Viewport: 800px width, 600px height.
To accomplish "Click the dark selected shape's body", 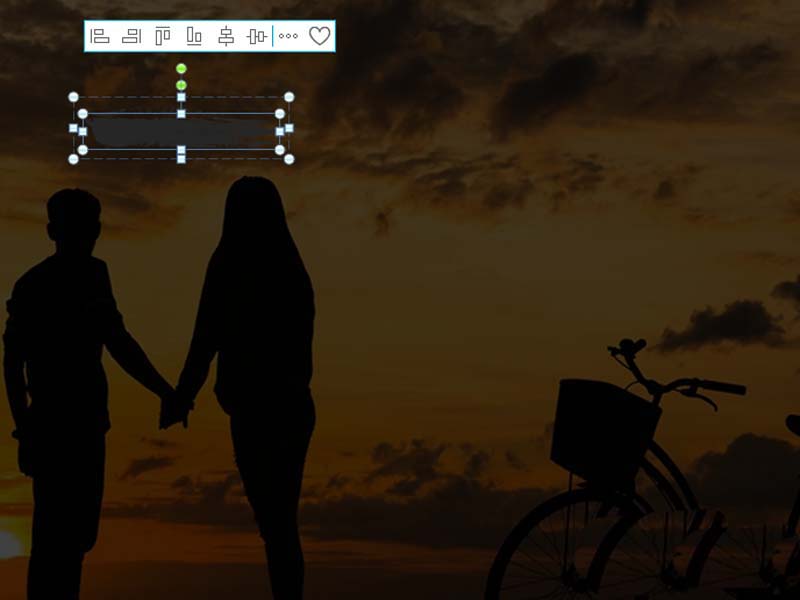I will coord(181,132).
